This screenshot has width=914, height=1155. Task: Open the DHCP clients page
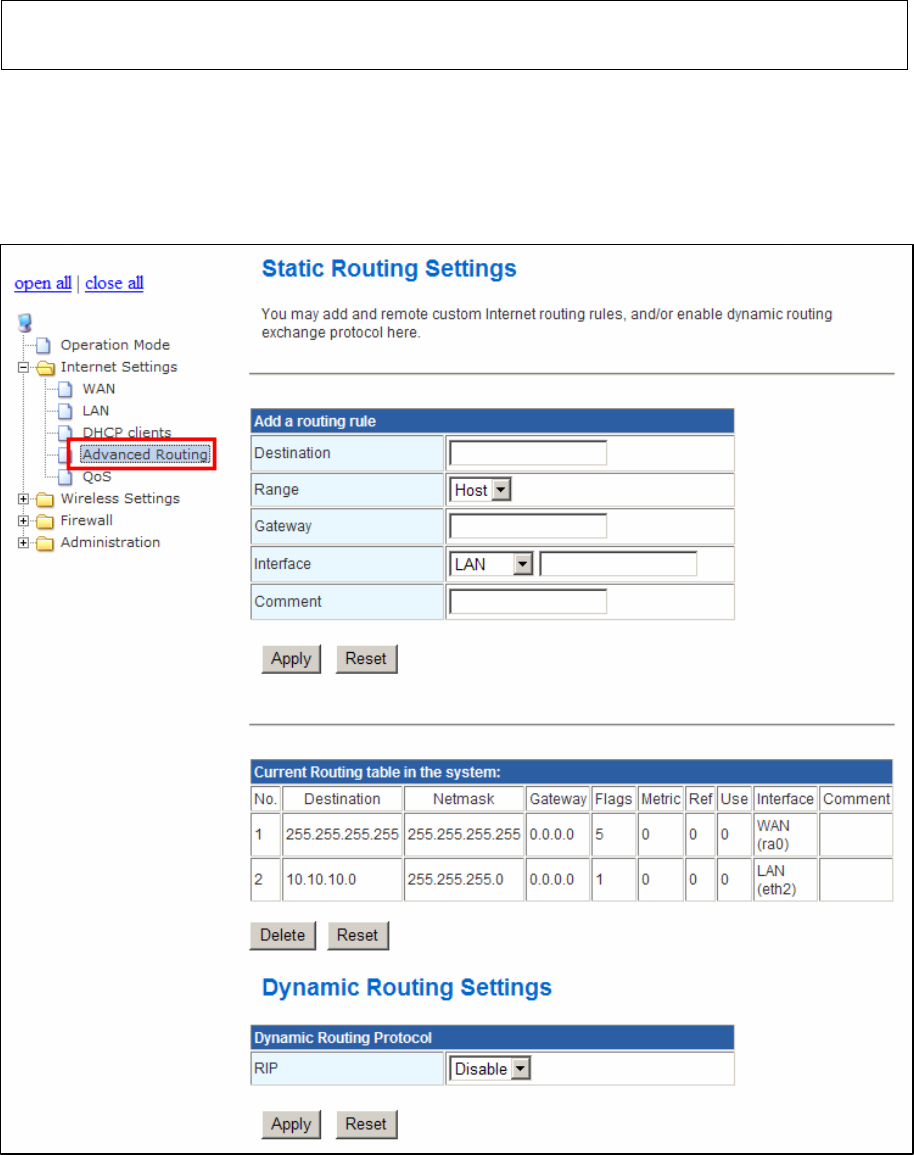(127, 432)
